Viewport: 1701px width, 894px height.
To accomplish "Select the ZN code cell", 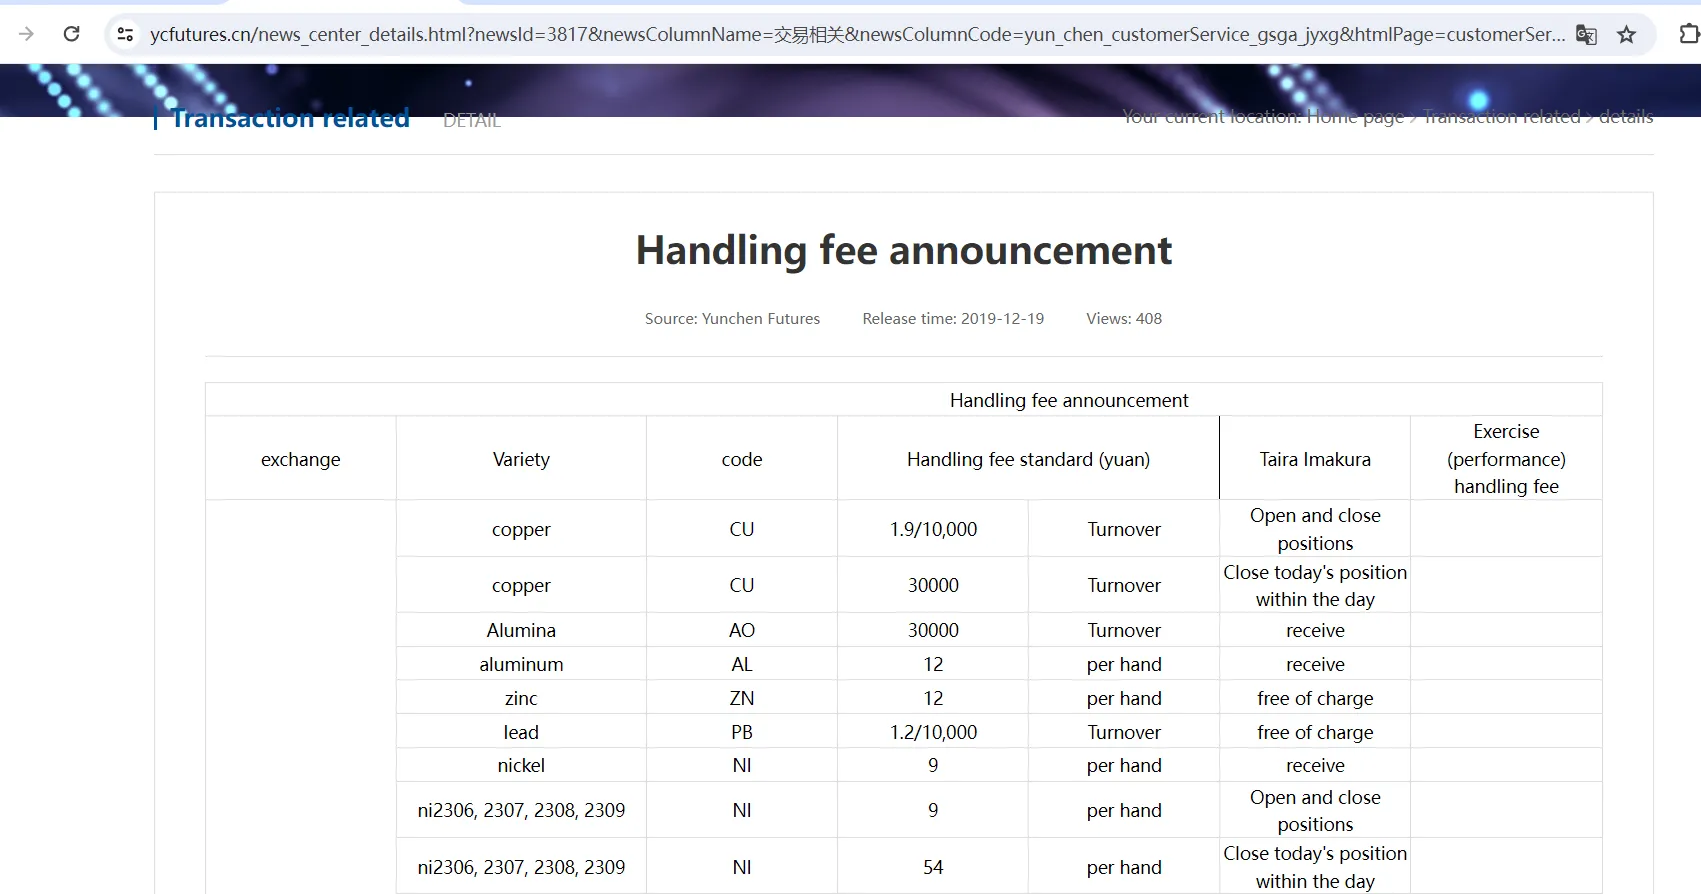I will pos(742,698).
